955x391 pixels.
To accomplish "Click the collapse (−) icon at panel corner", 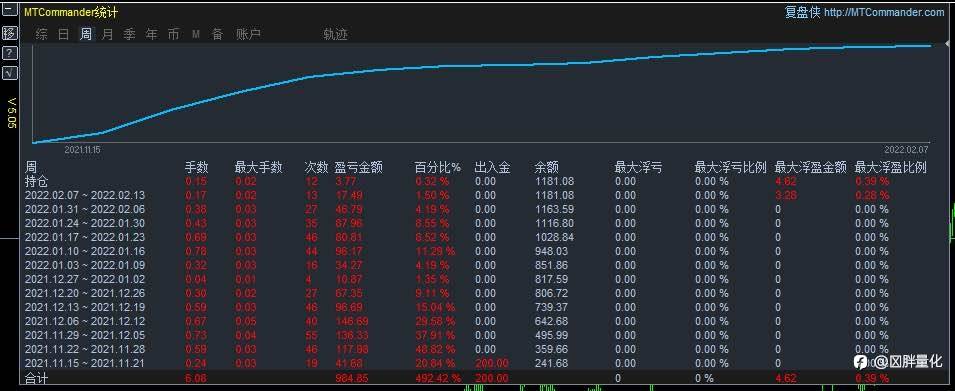I will [10, 11].
